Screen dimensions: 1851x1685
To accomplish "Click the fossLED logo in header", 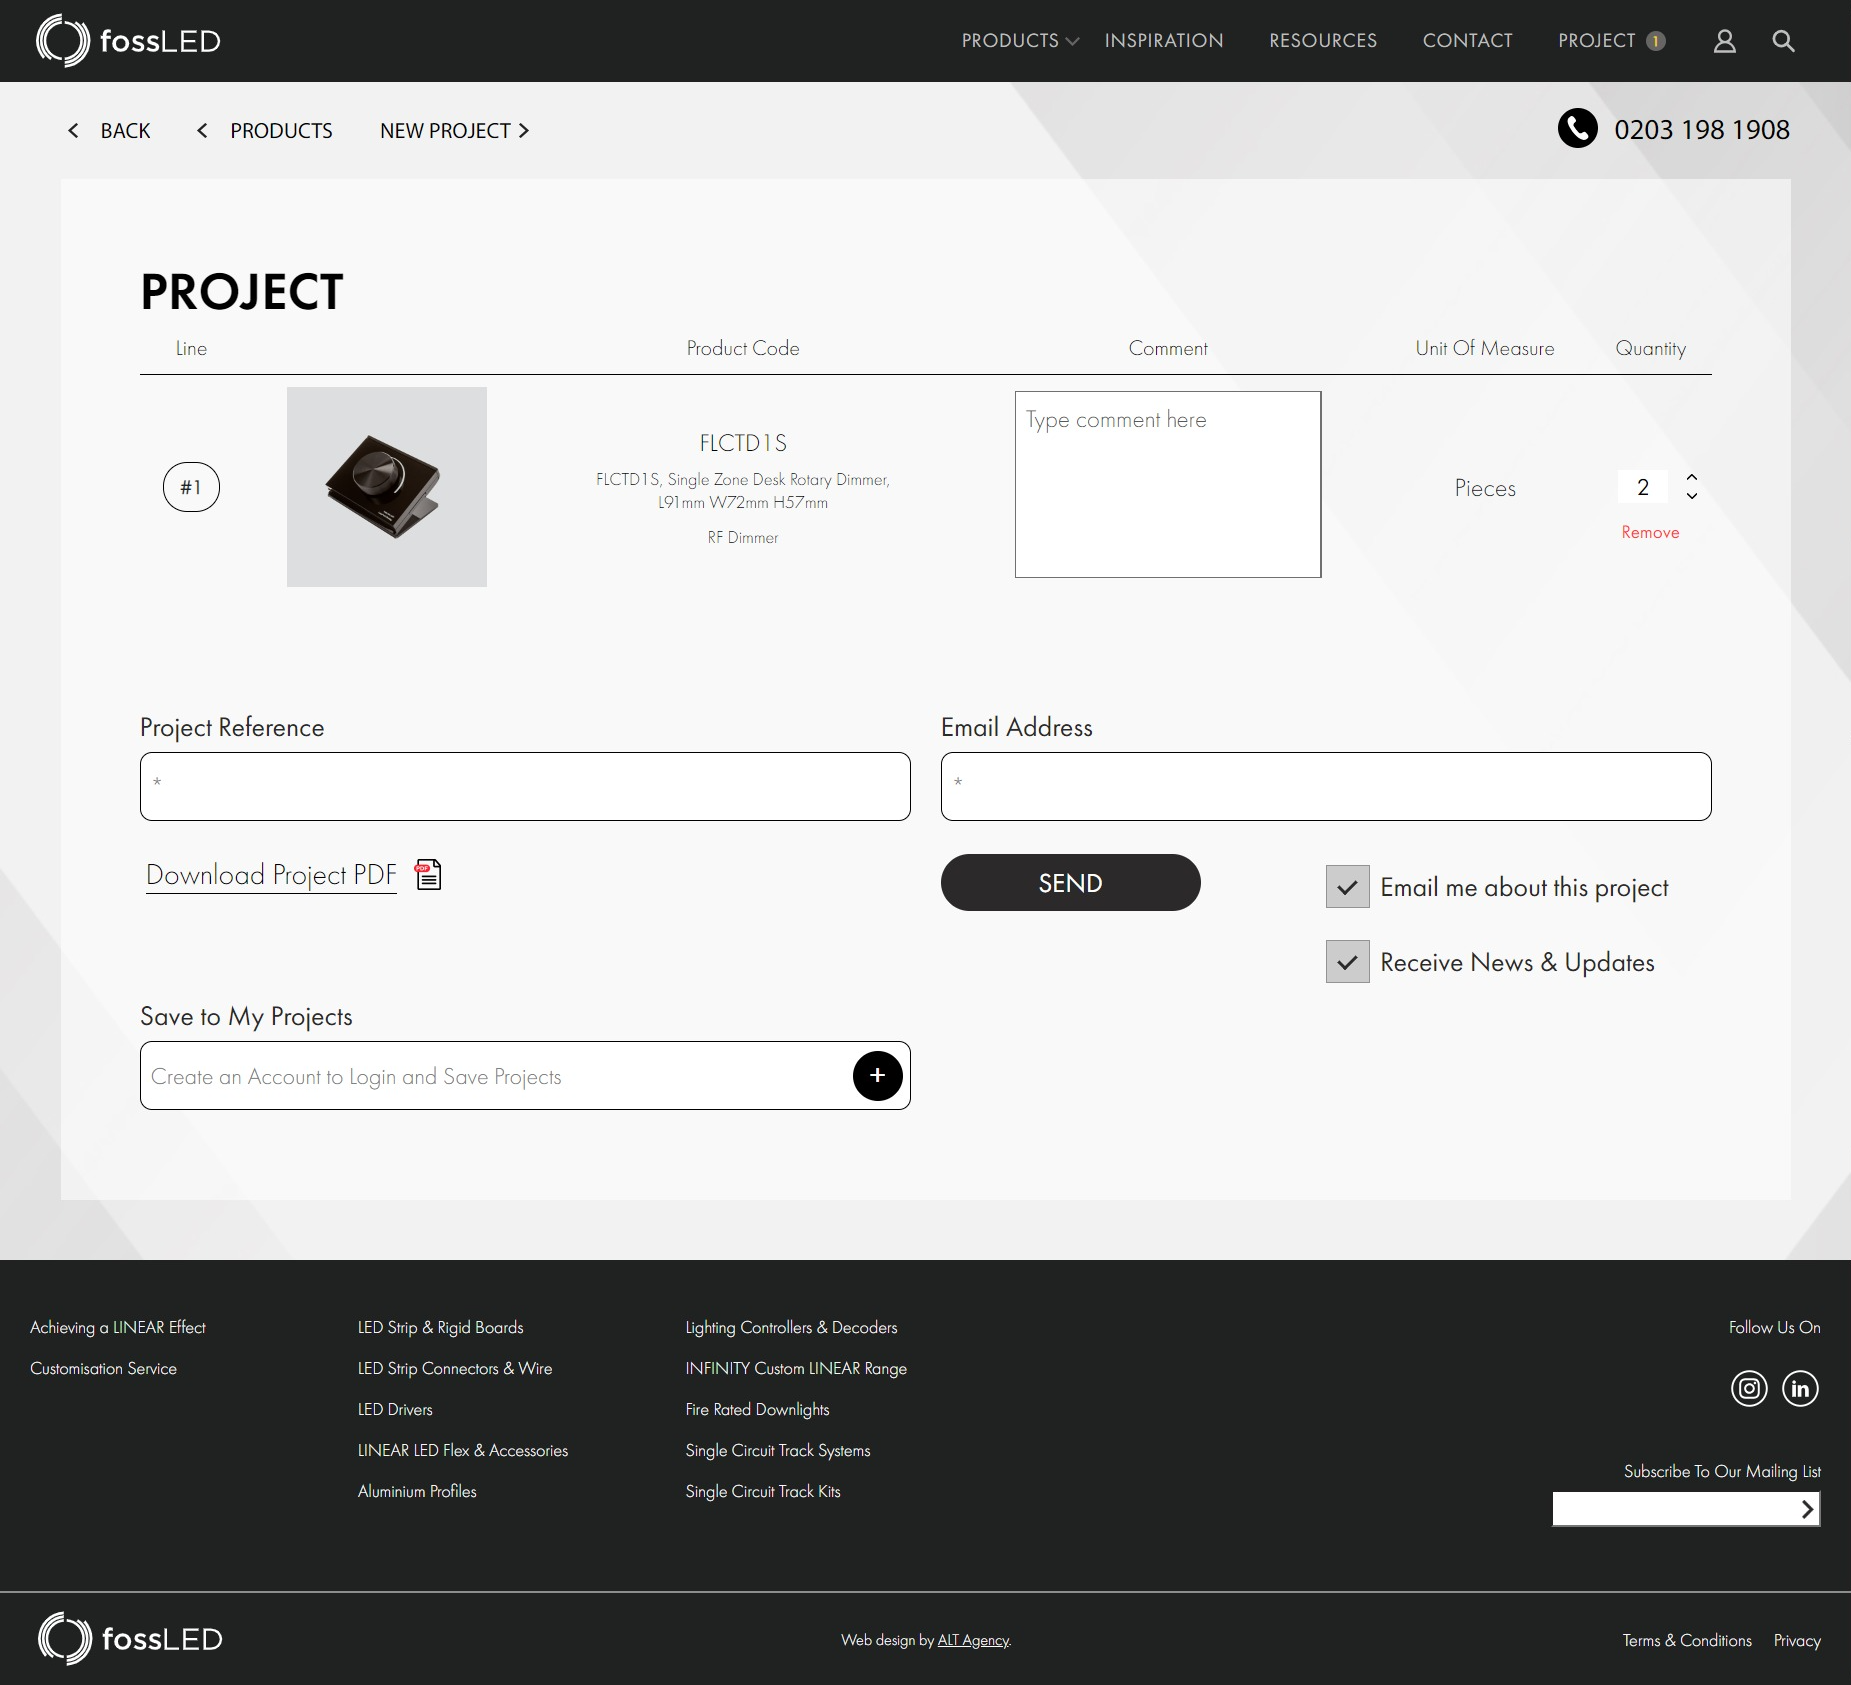I will point(128,41).
